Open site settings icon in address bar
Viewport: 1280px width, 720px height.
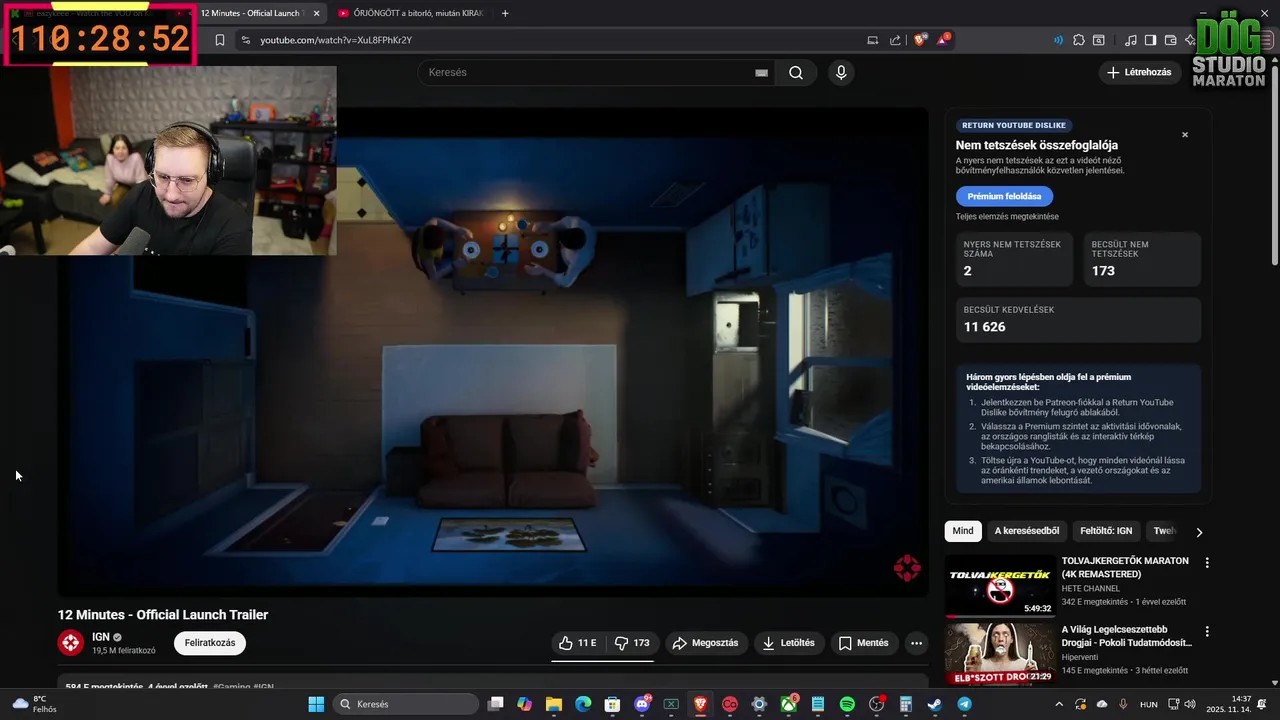(245, 40)
